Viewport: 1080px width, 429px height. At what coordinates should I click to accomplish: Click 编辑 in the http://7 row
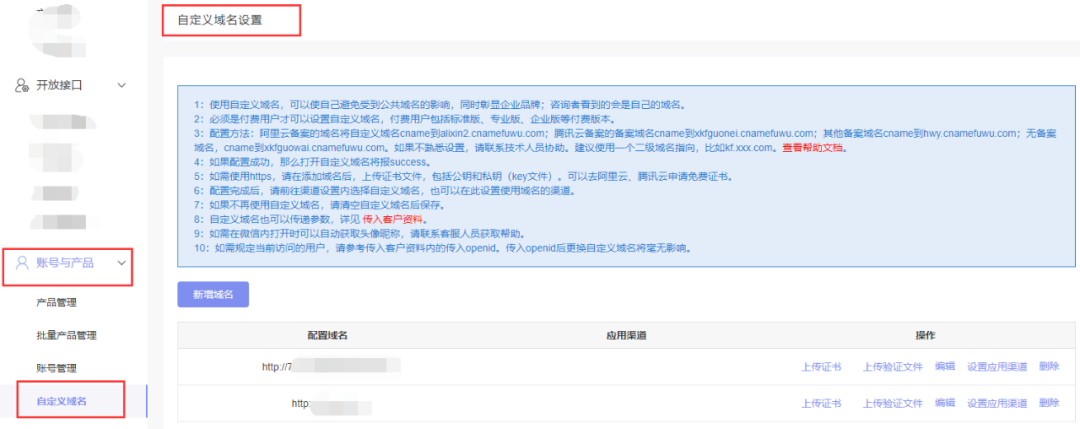tap(945, 366)
